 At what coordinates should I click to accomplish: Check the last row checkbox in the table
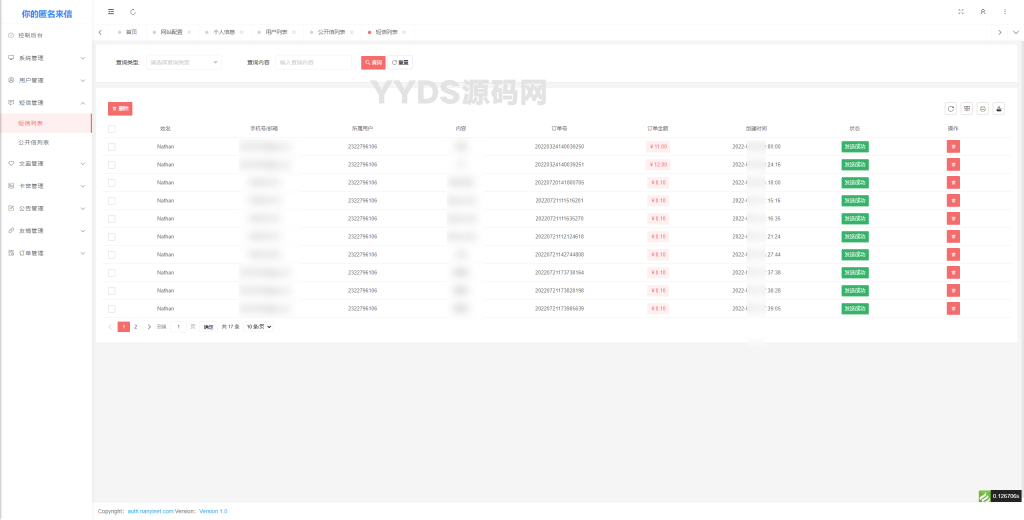point(112,309)
